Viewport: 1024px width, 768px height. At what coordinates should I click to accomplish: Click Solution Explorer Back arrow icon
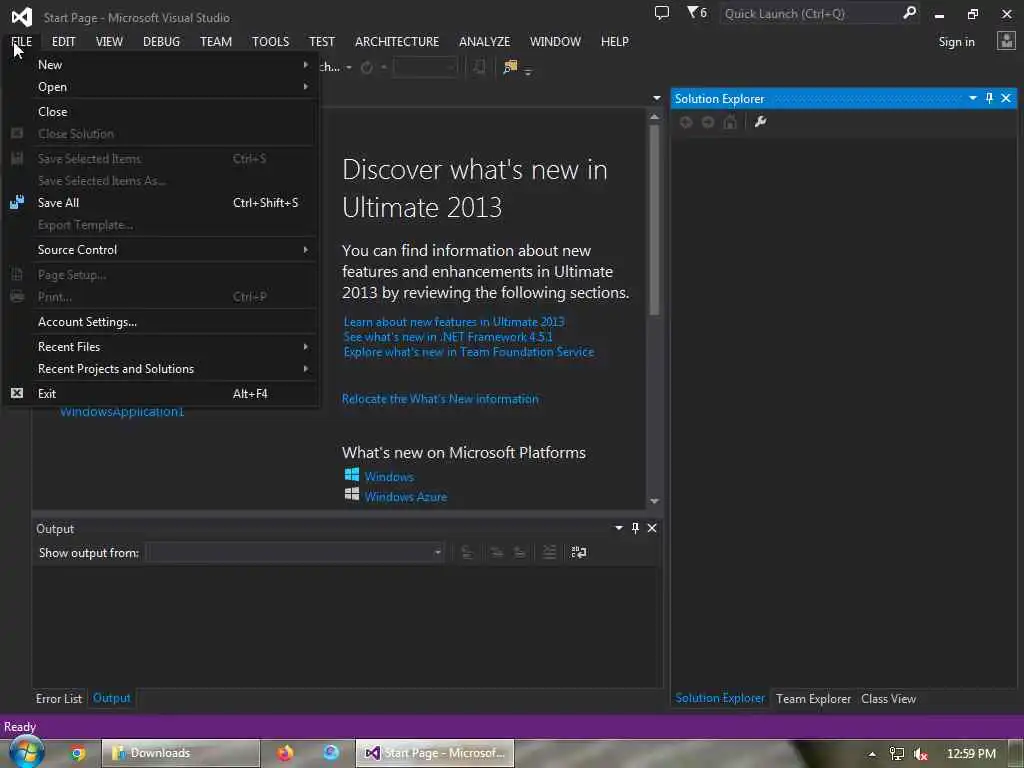(686, 122)
